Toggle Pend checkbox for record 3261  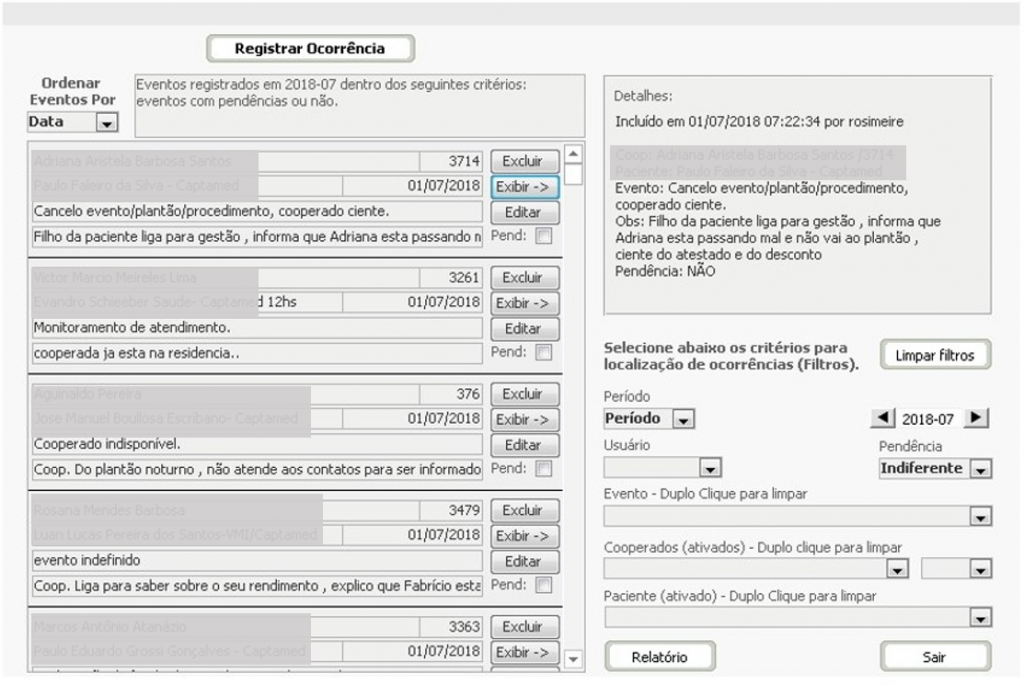pos(543,353)
